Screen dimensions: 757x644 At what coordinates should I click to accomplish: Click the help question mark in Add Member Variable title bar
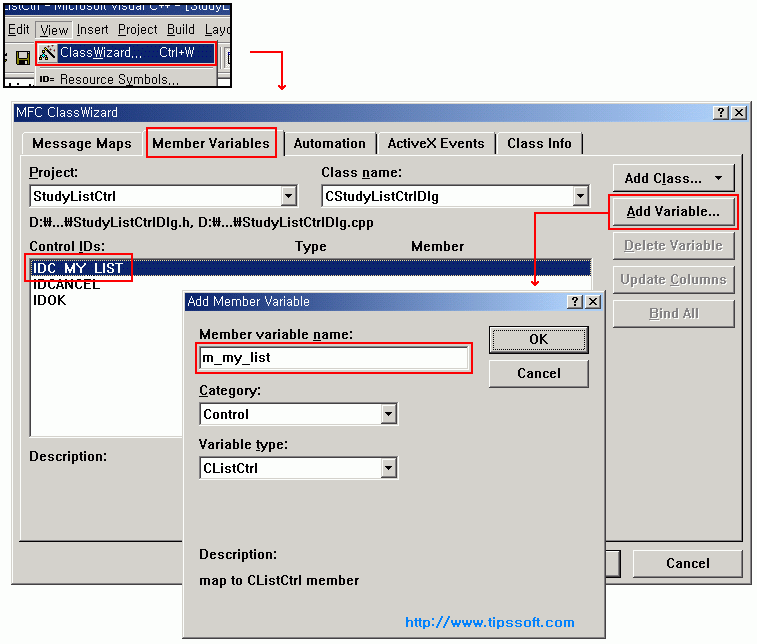click(575, 301)
